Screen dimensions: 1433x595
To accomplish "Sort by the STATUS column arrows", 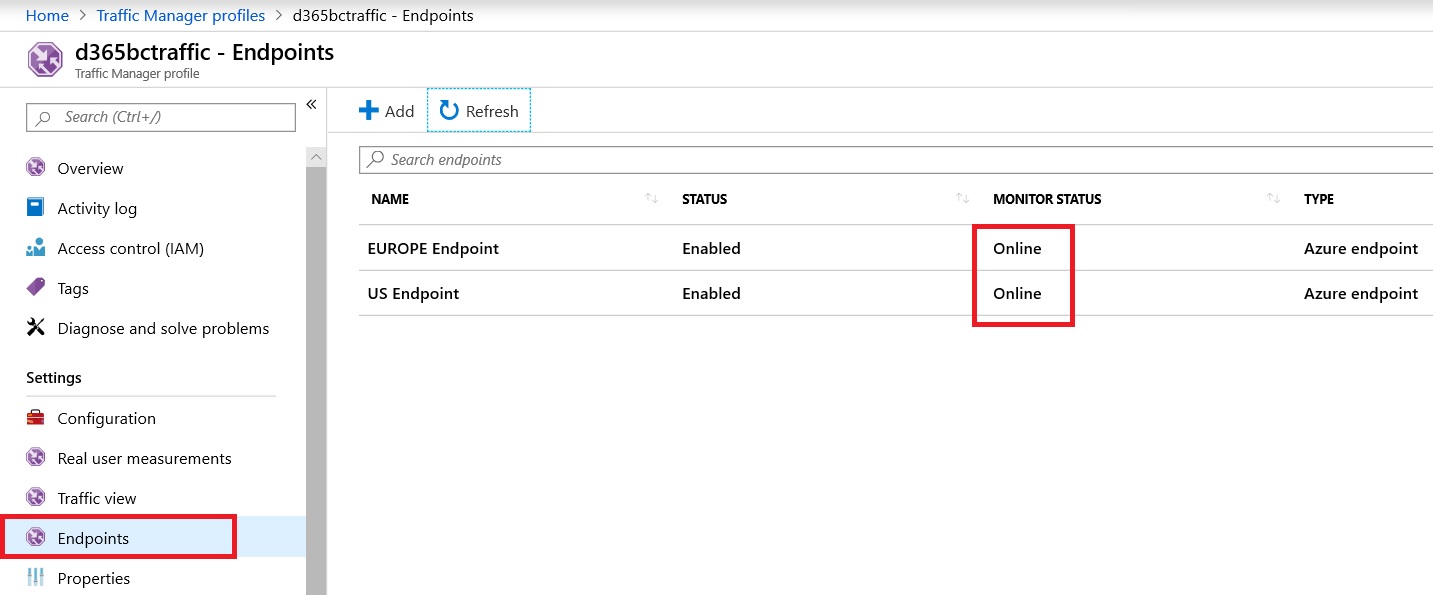I will [x=963, y=199].
